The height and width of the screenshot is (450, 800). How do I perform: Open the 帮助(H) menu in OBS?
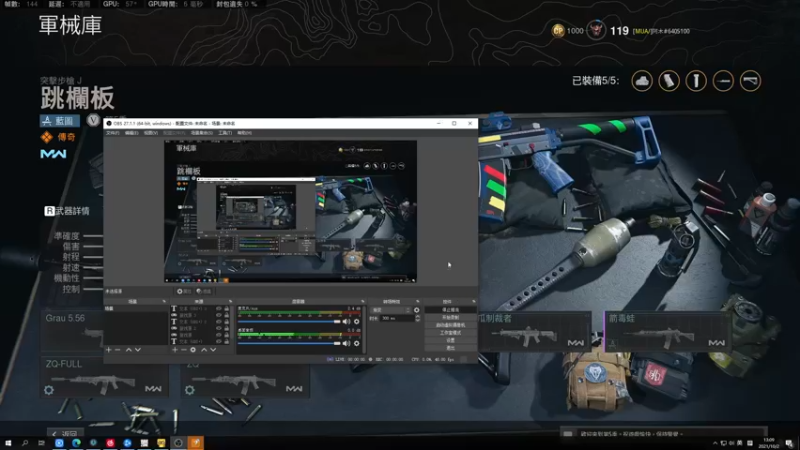click(x=244, y=133)
